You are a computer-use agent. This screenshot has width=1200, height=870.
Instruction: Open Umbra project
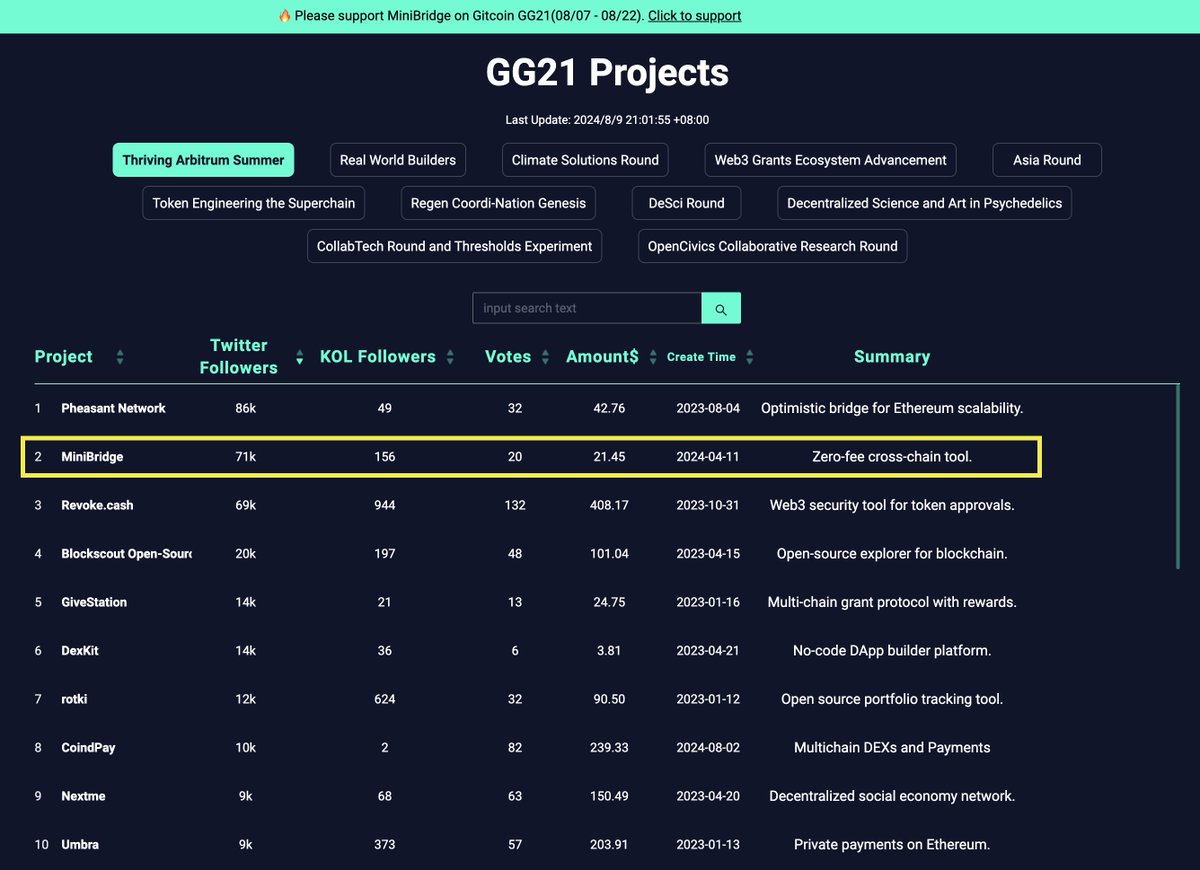tap(80, 845)
